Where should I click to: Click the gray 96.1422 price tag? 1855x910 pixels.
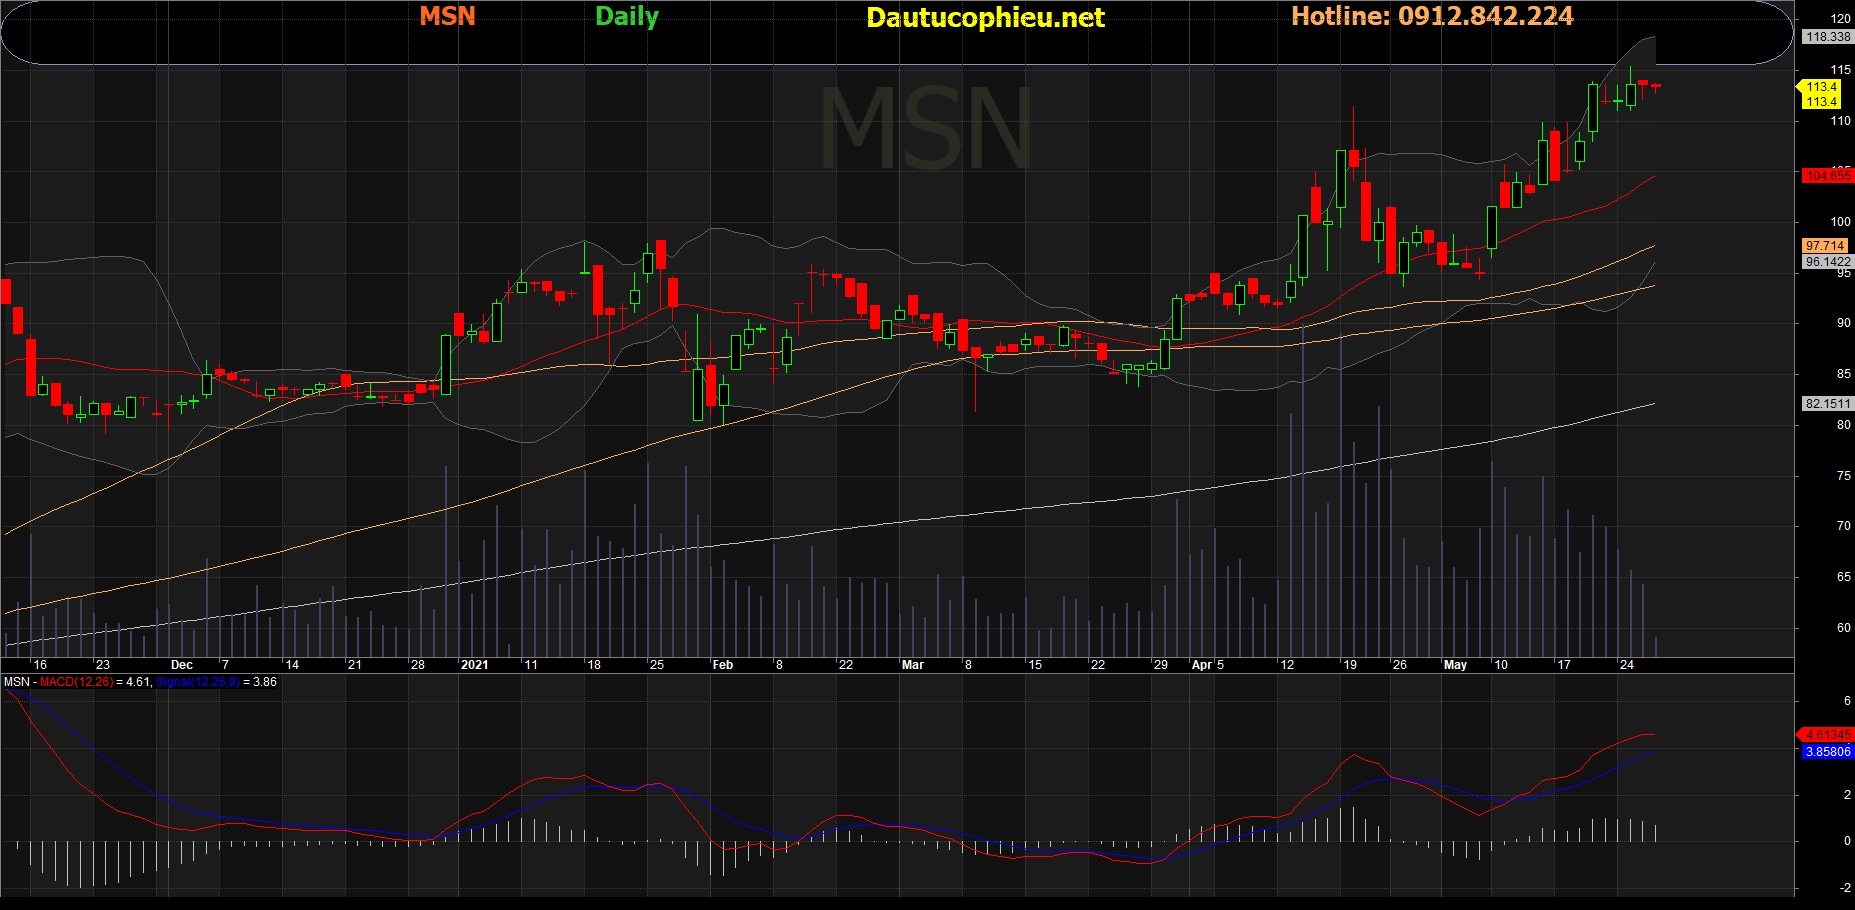coord(1827,262)
